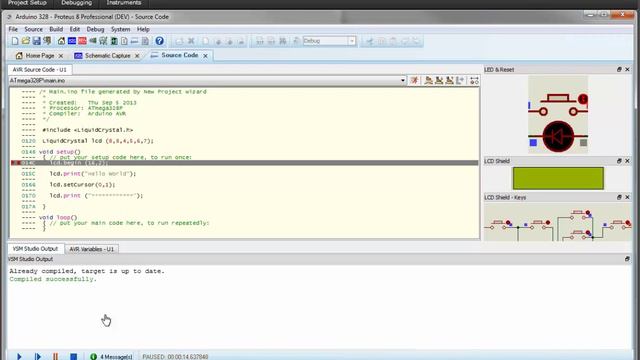Open the System menu
This screenshot has width=640, height=360.
[x=120, y=29]
